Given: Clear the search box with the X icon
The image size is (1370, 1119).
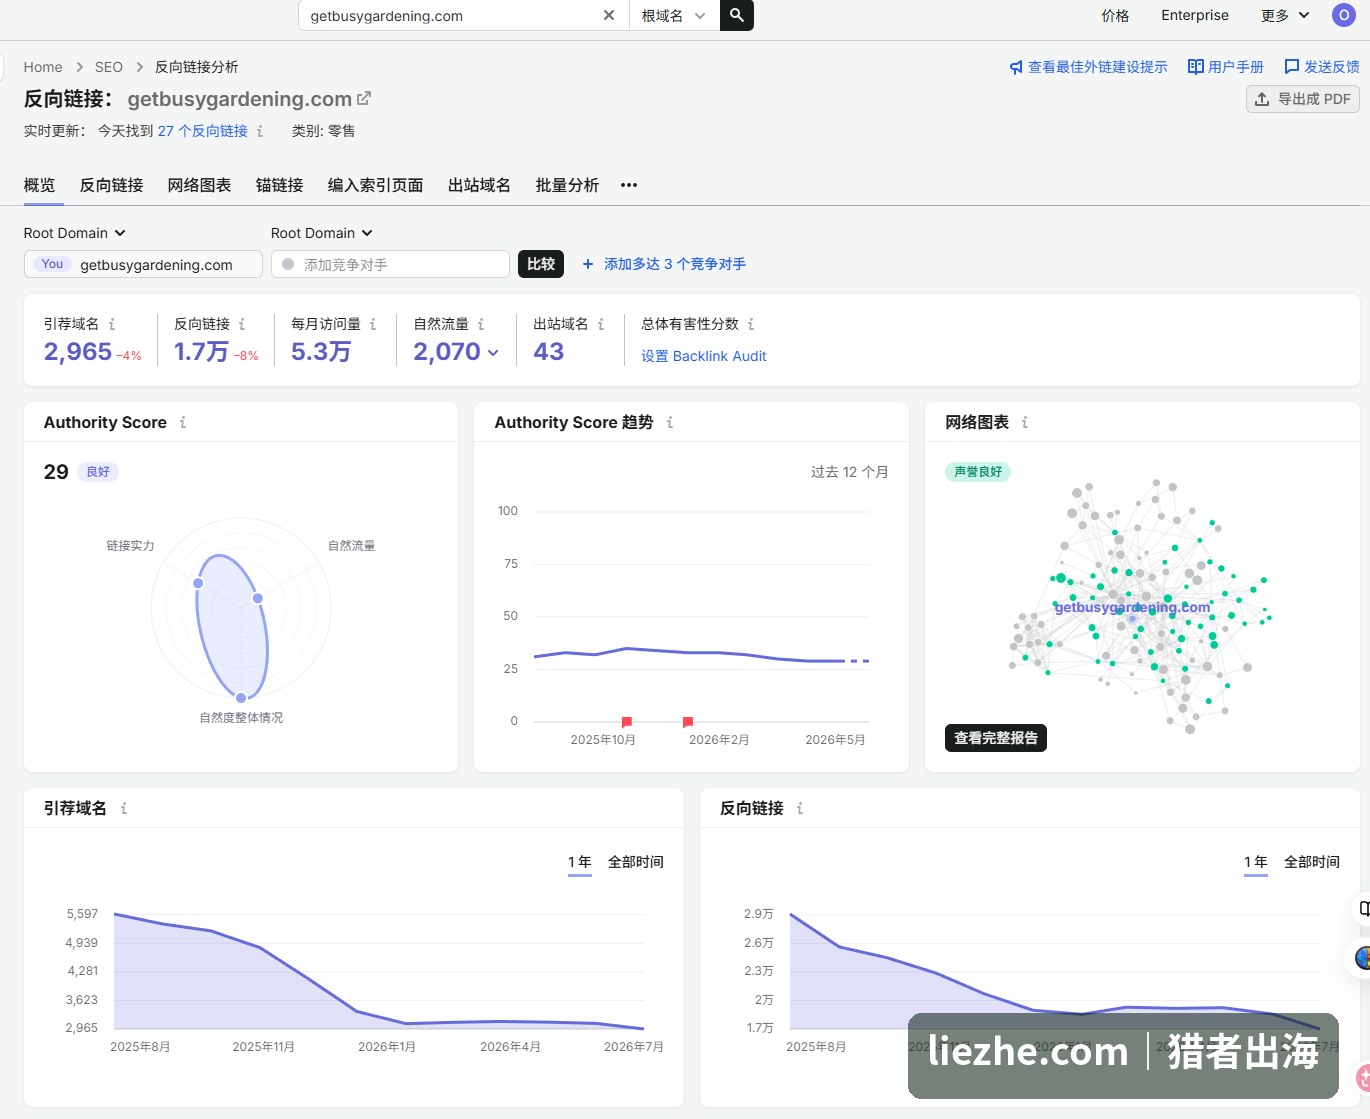Looking at the screenshot, I should [609, 15].
